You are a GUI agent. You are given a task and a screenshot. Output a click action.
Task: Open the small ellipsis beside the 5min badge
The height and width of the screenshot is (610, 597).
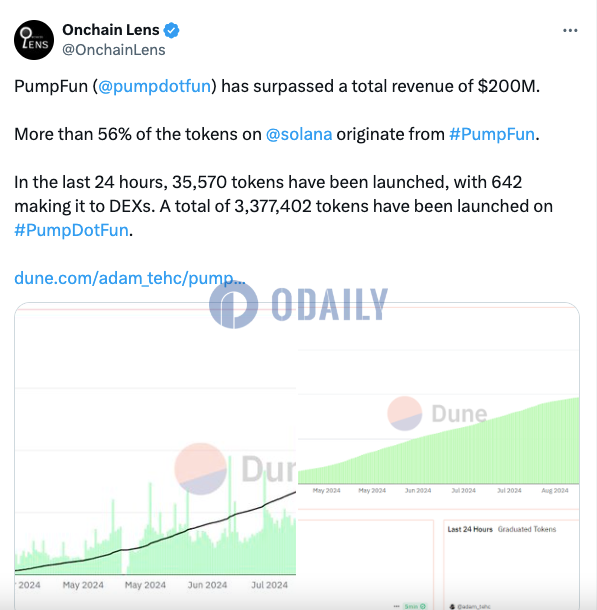tap(396, 606)
